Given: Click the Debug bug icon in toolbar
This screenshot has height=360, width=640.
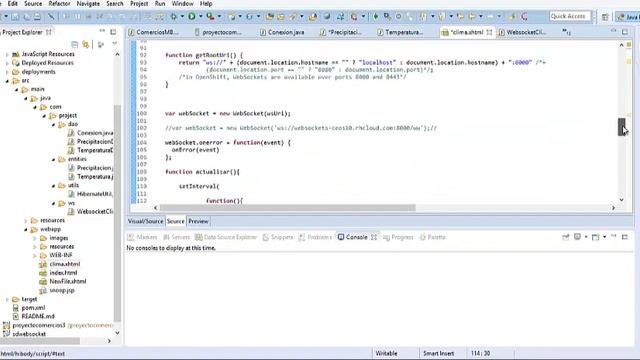Looking at the screenshot, I should 174,16.
